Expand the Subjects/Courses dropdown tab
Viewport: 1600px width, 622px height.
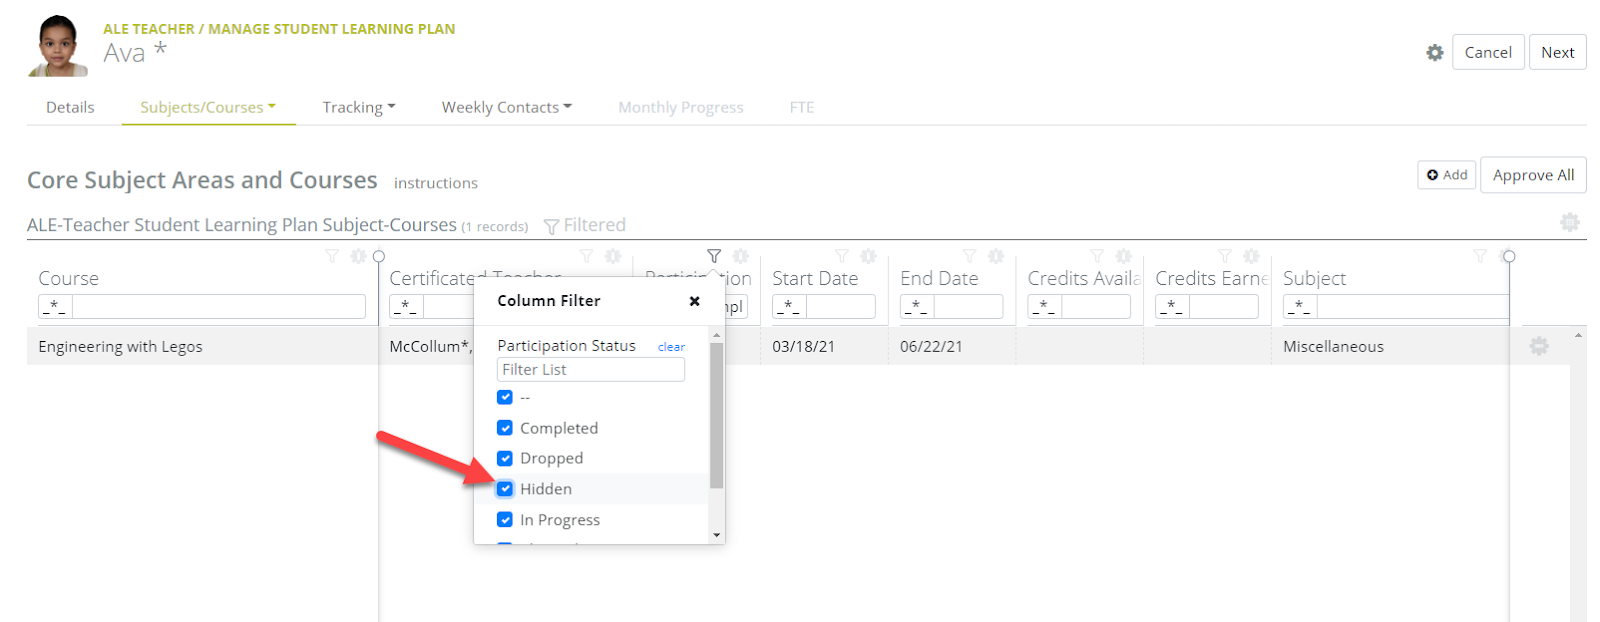pyautogui.click(x=208, y=107)
